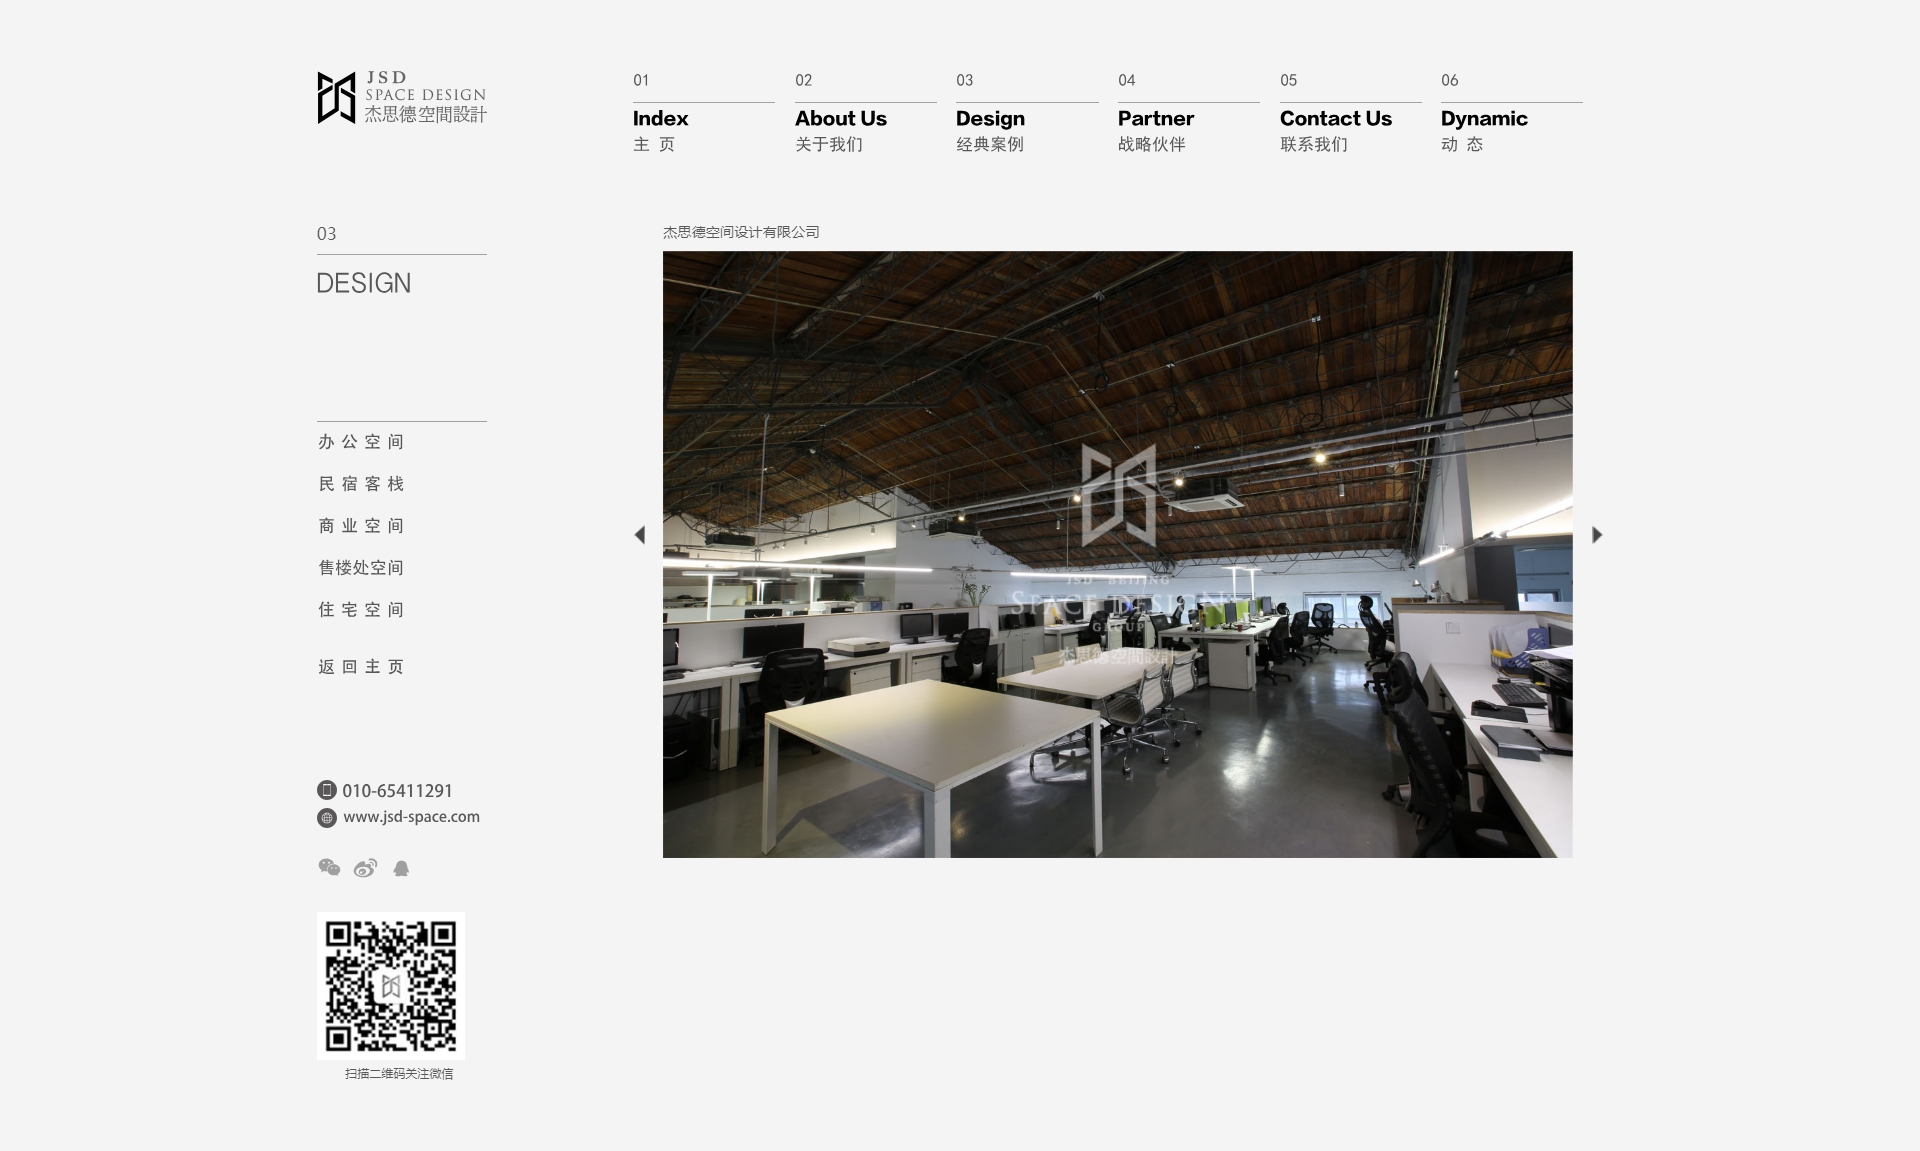The image size is (1920, 1151).
Task: Click the phone icon beside 010-65411291
Action: click(x=327, y=790)
